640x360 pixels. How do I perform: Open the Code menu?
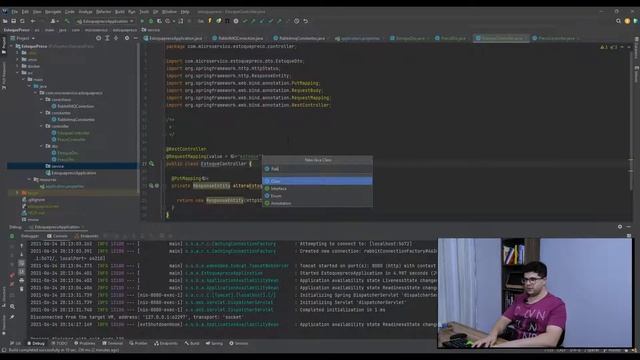point(70,12)
